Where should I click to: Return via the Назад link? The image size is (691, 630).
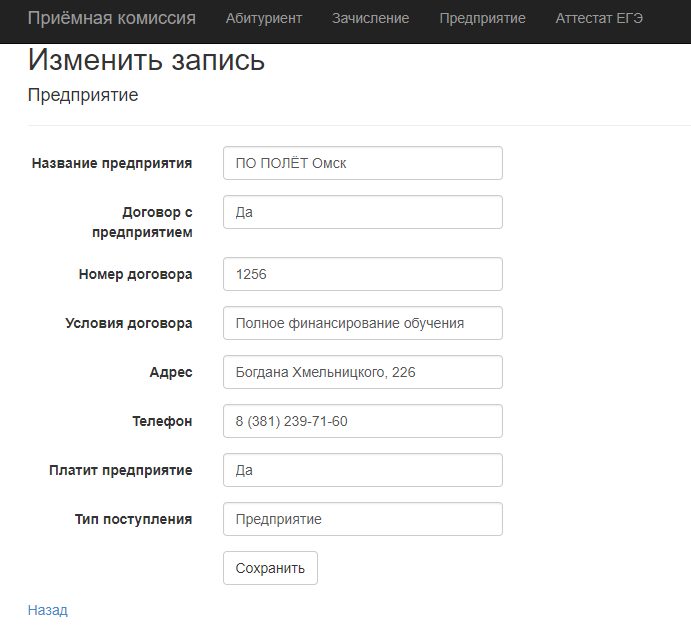pyautogui.click(x=48, y=610)
